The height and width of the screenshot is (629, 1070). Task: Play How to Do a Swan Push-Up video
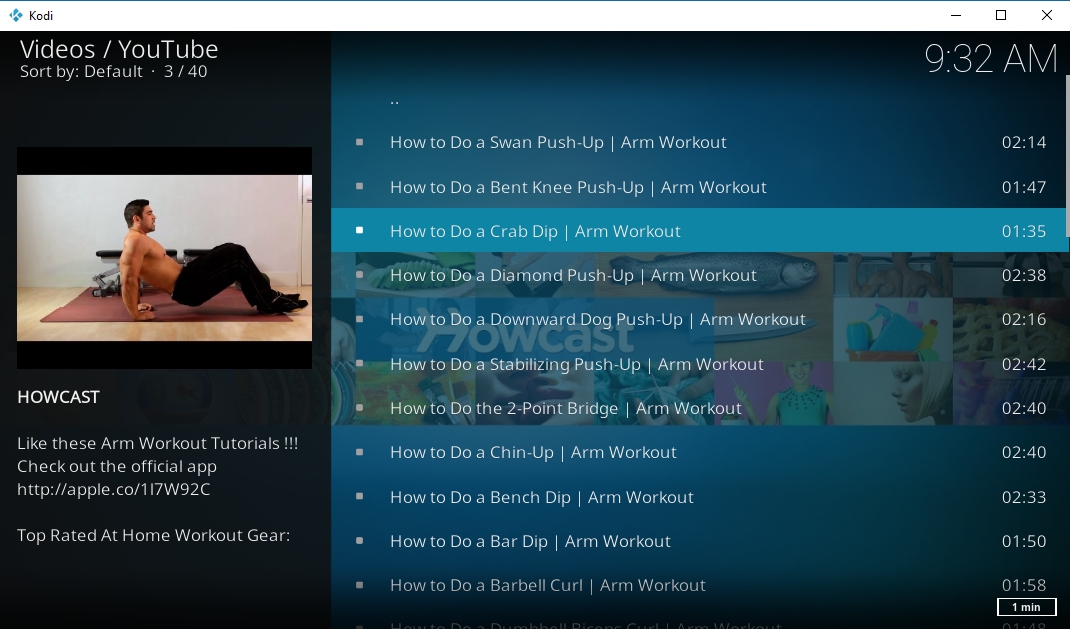699,142
